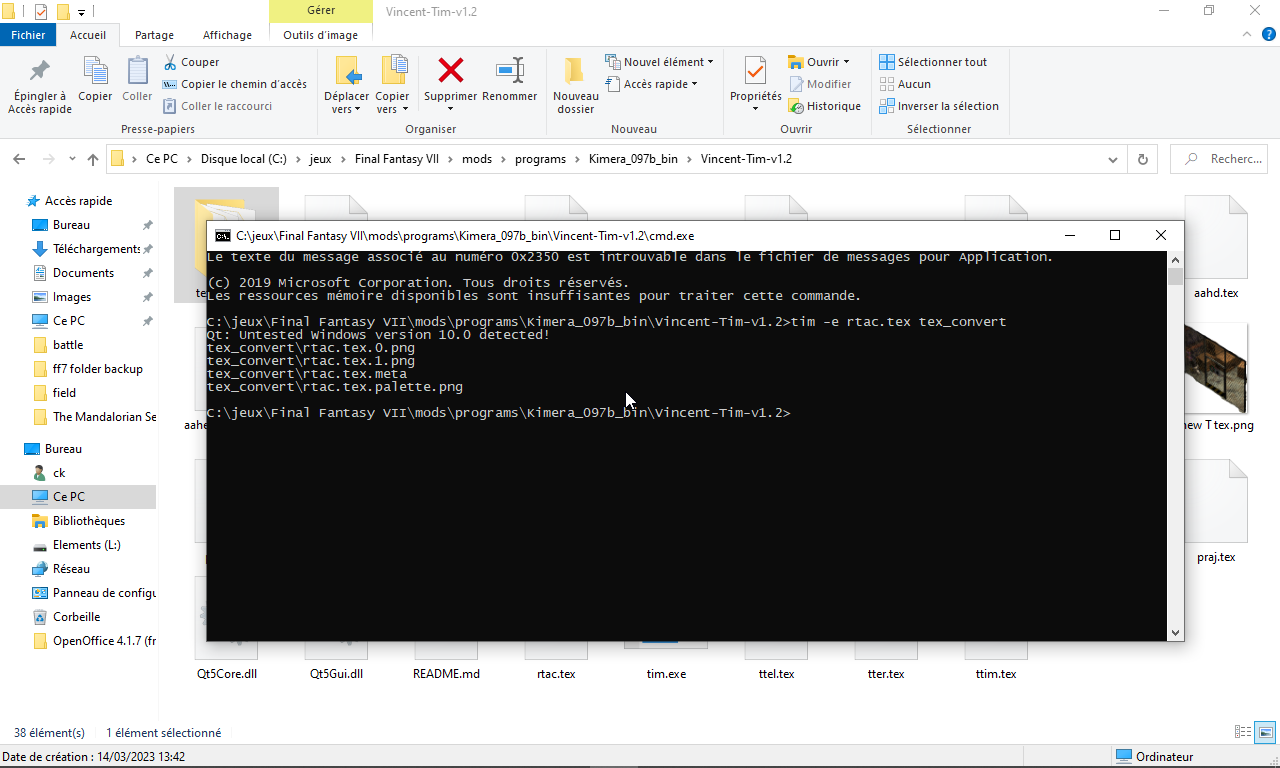The height and width of the screenshot is (768, 1280).
Task: Click programs breadcrumb segment
Action: (540, 159)
